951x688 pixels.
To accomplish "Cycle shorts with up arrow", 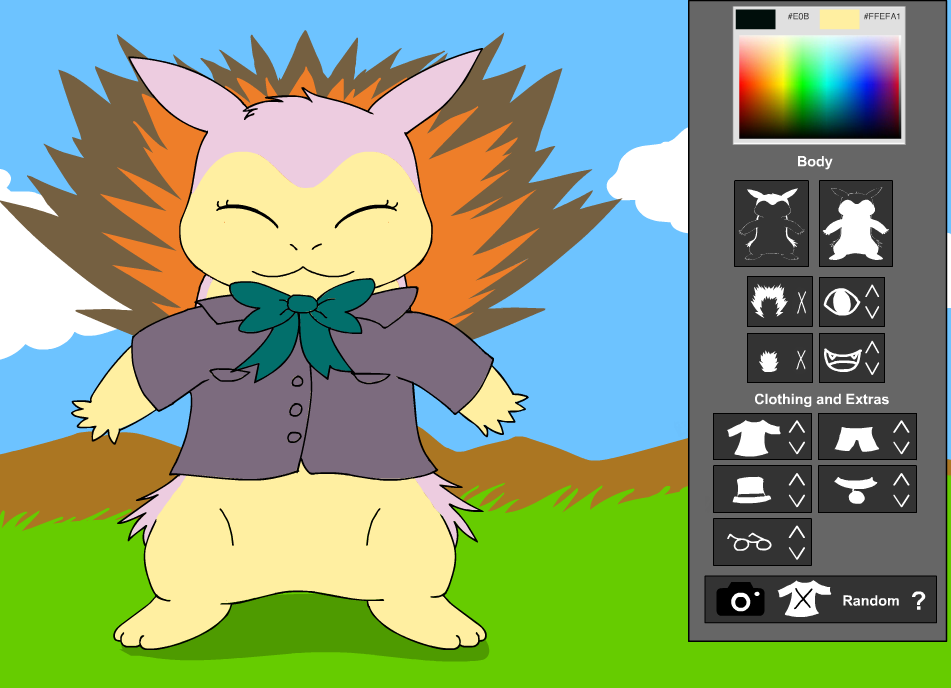I will pos(901,427).
